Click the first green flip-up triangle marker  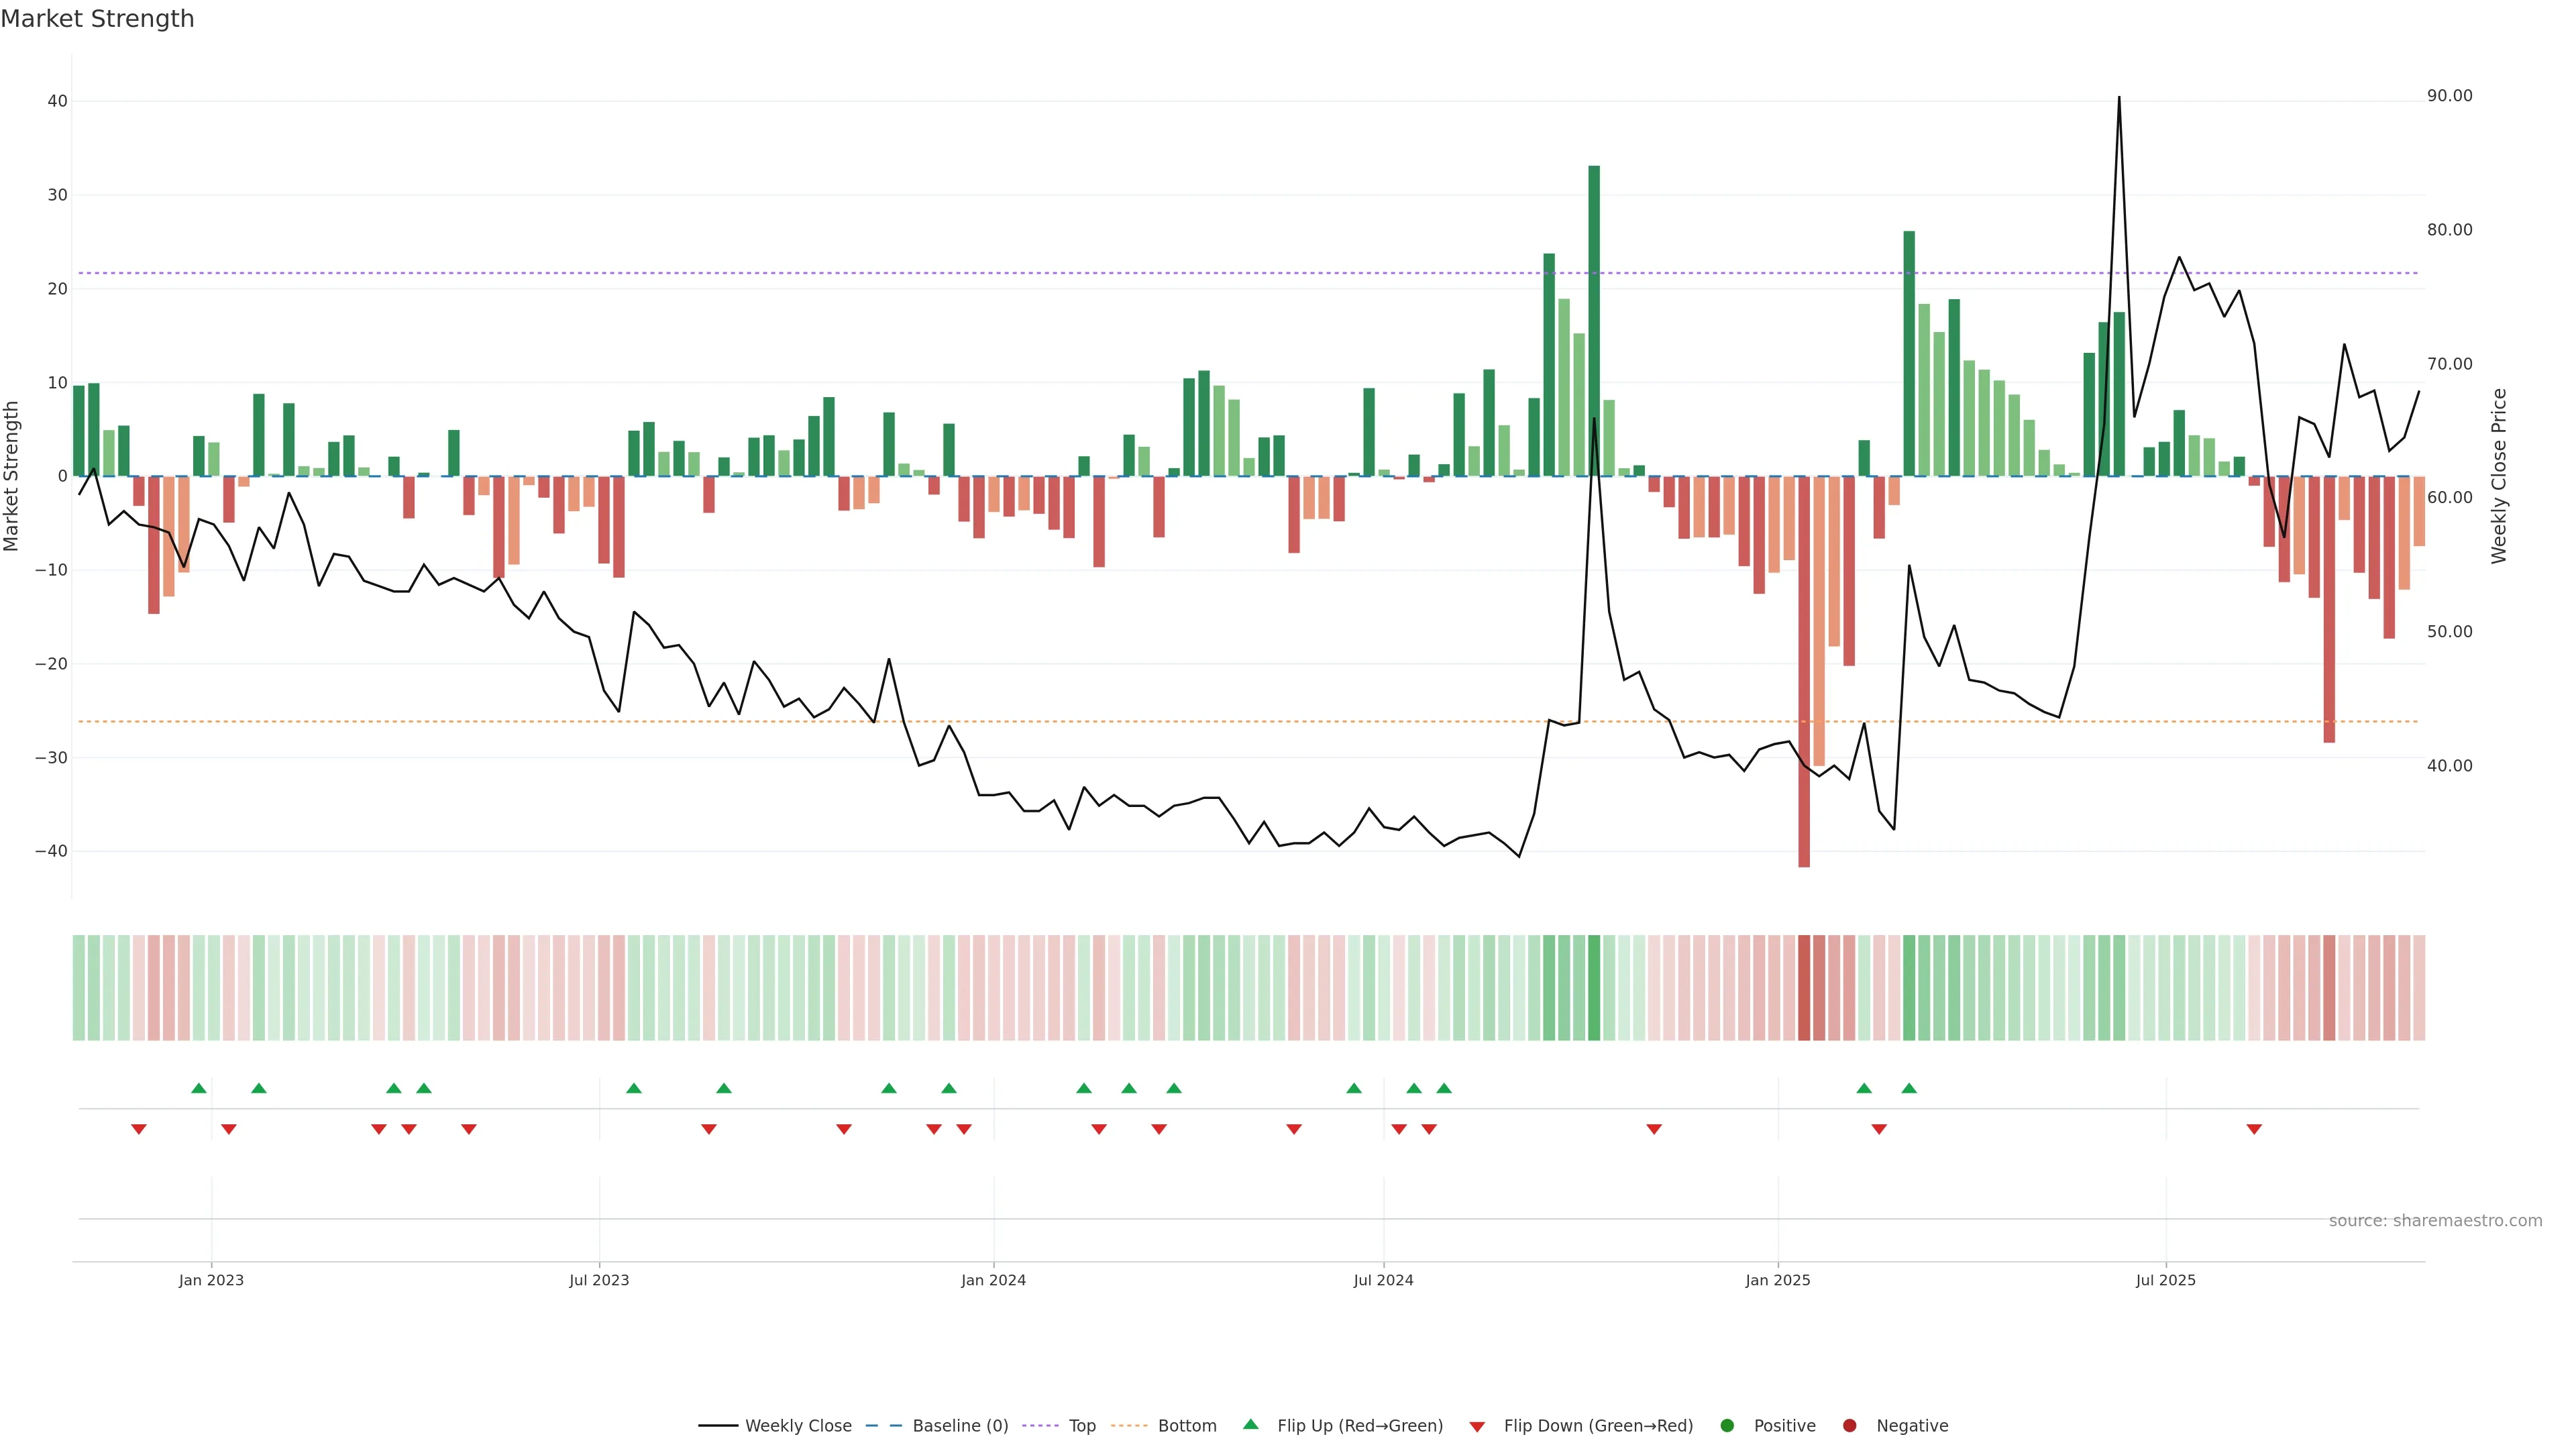click(x=199, y=1088)
